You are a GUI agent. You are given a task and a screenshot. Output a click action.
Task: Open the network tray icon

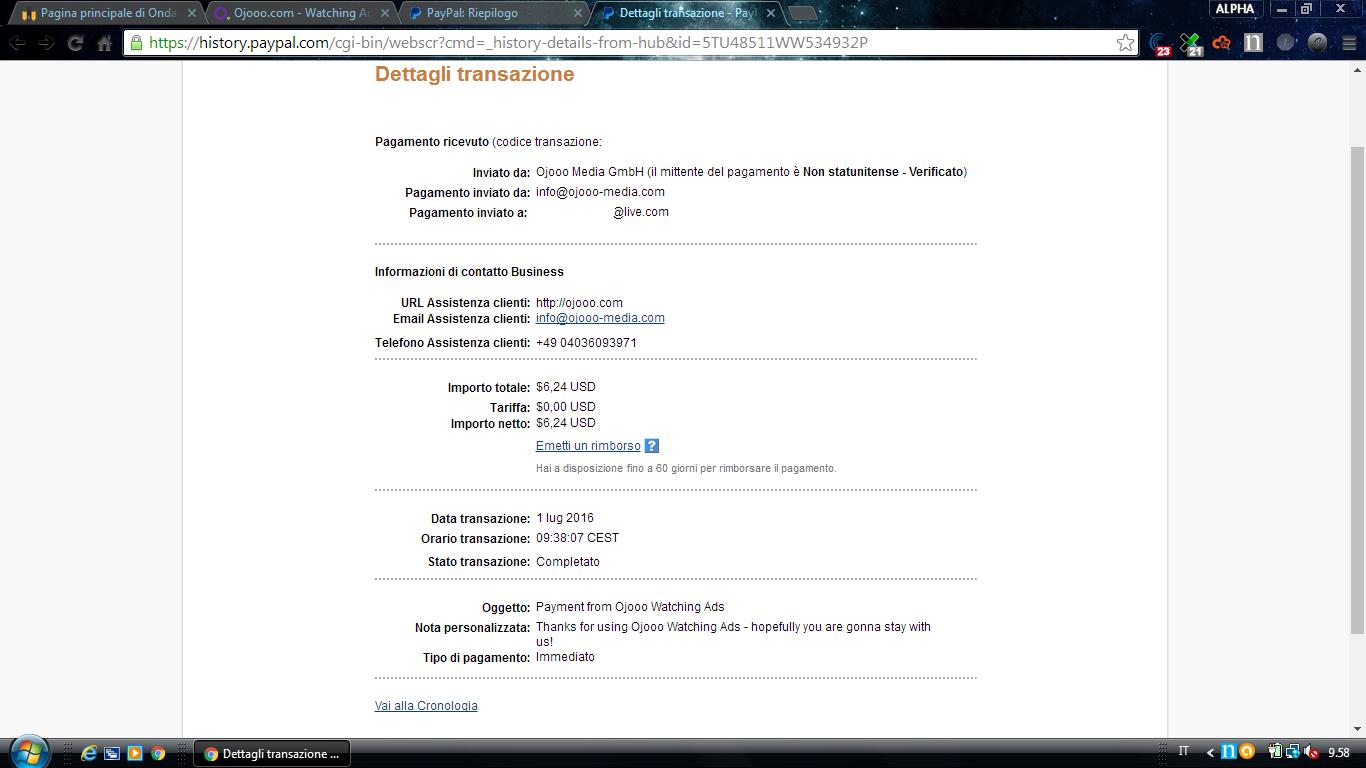(x=1292, y=752)
